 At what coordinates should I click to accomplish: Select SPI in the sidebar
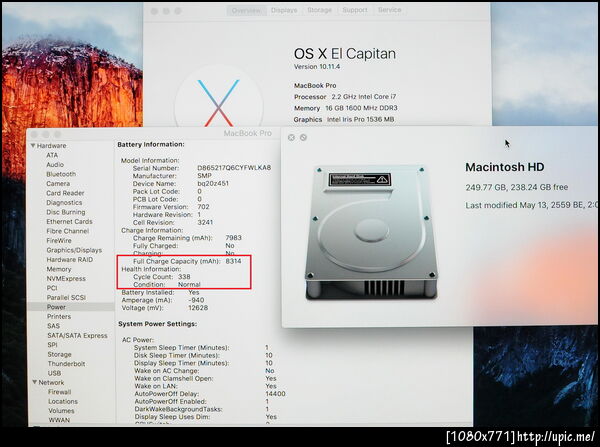point(52,345)
